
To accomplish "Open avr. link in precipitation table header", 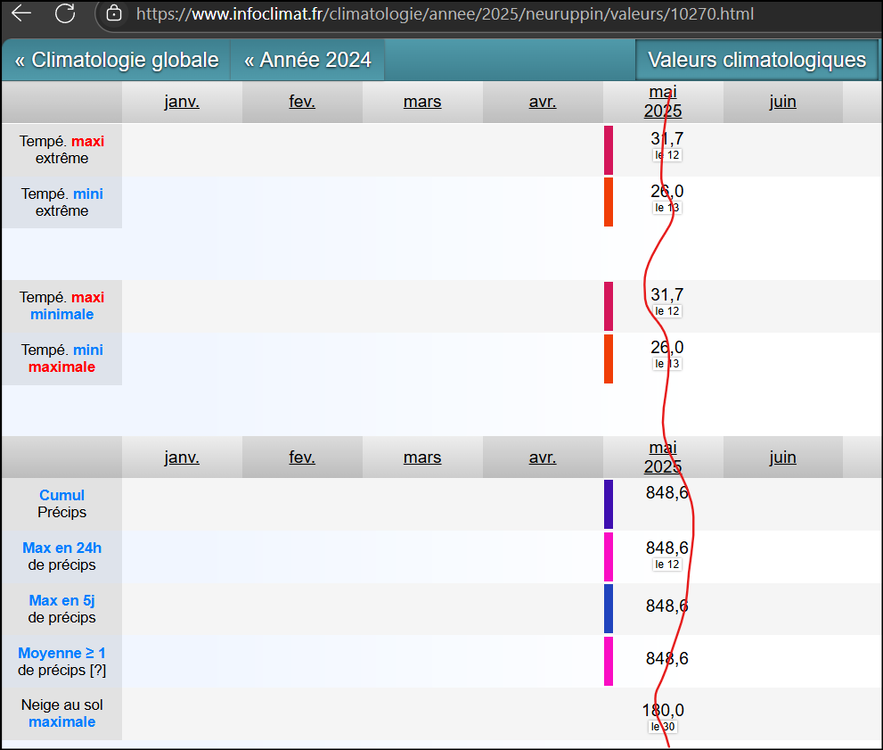I will 542,457.
